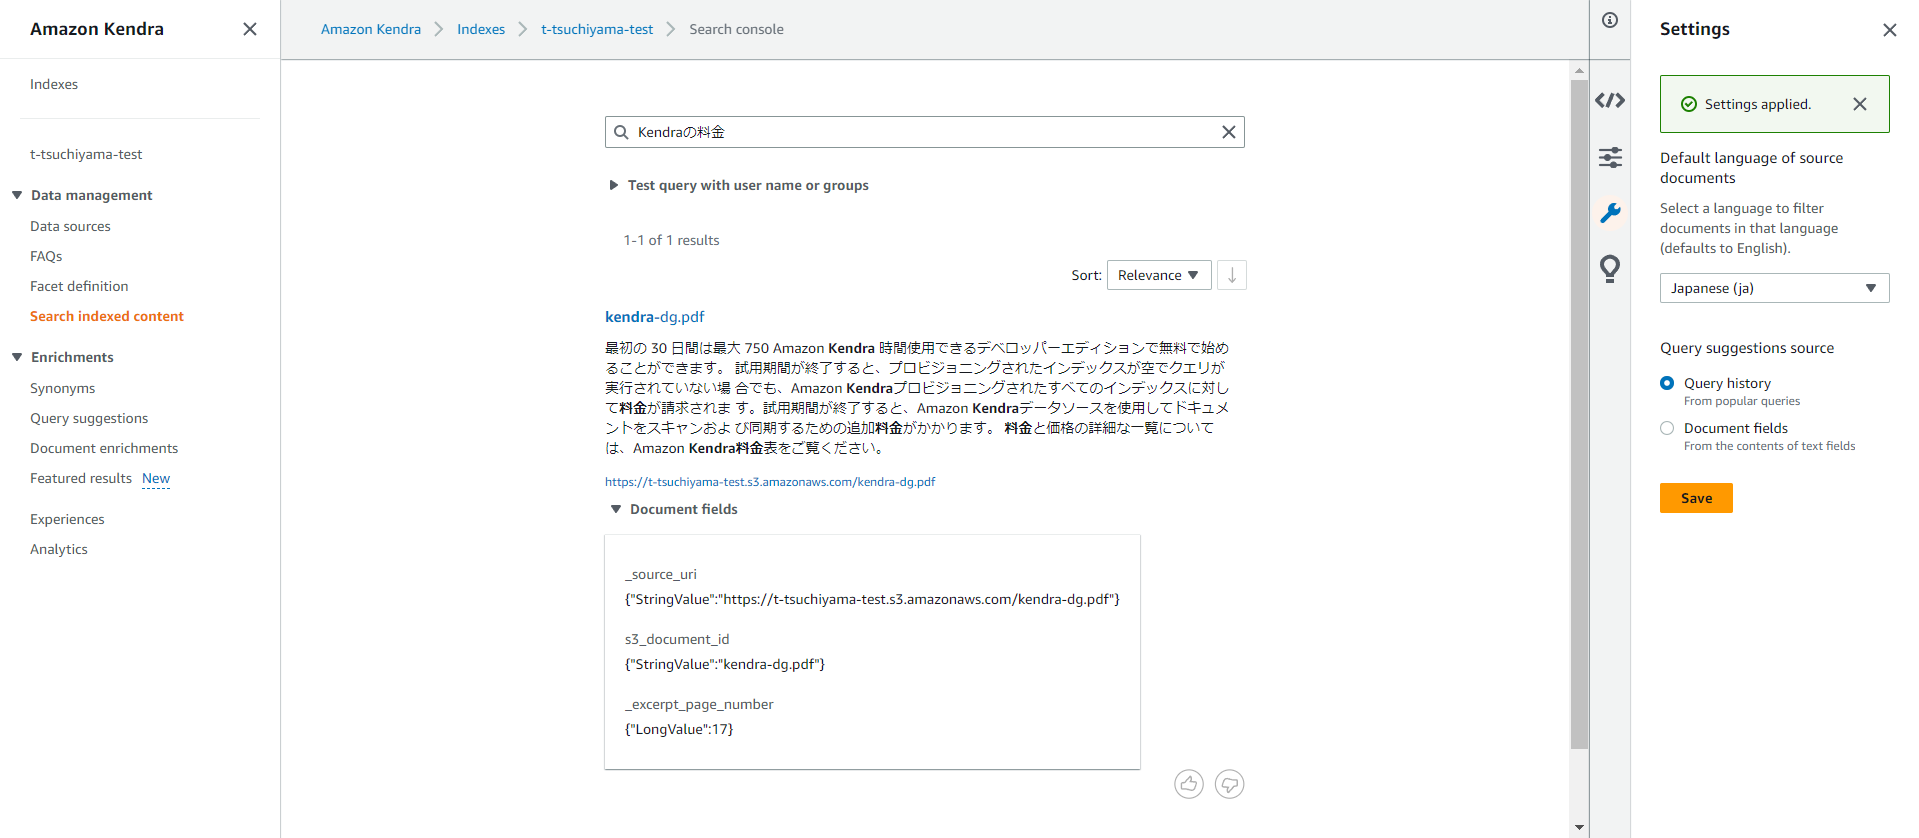Save the settings
Screen dimensions: 1919x838
click(x=1696, y=498)
